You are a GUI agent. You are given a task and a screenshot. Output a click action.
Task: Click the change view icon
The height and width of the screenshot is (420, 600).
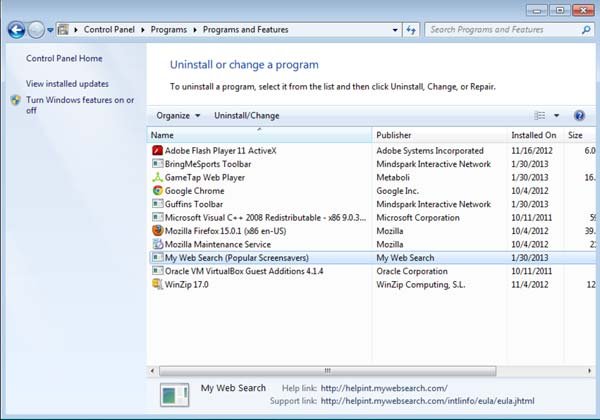540,116
